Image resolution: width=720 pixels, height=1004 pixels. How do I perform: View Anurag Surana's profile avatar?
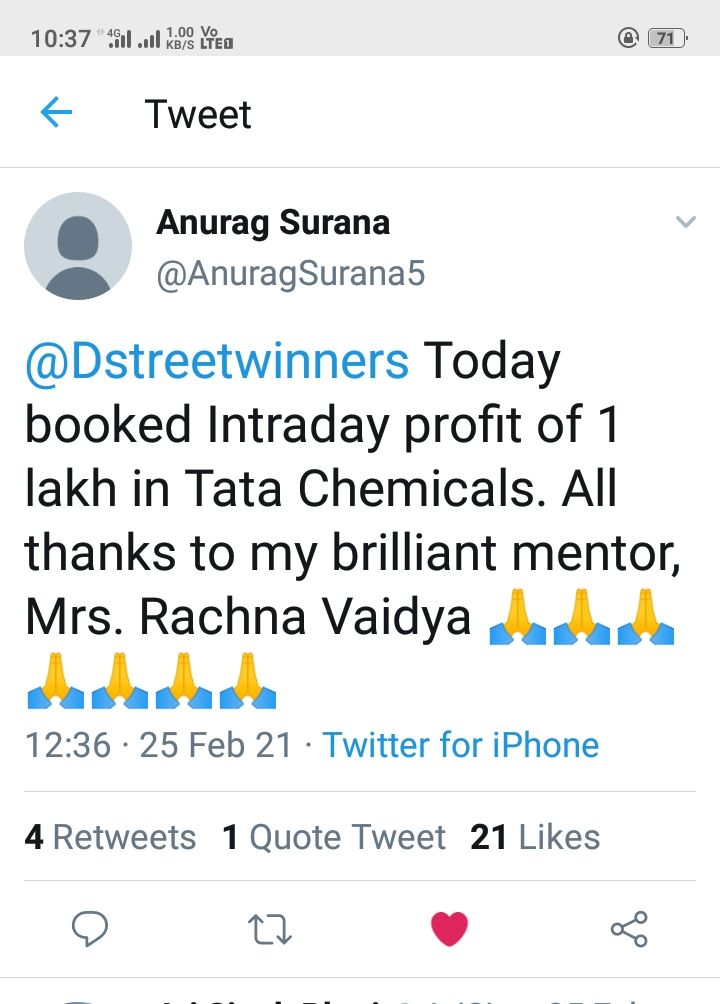tap(78, 246)
